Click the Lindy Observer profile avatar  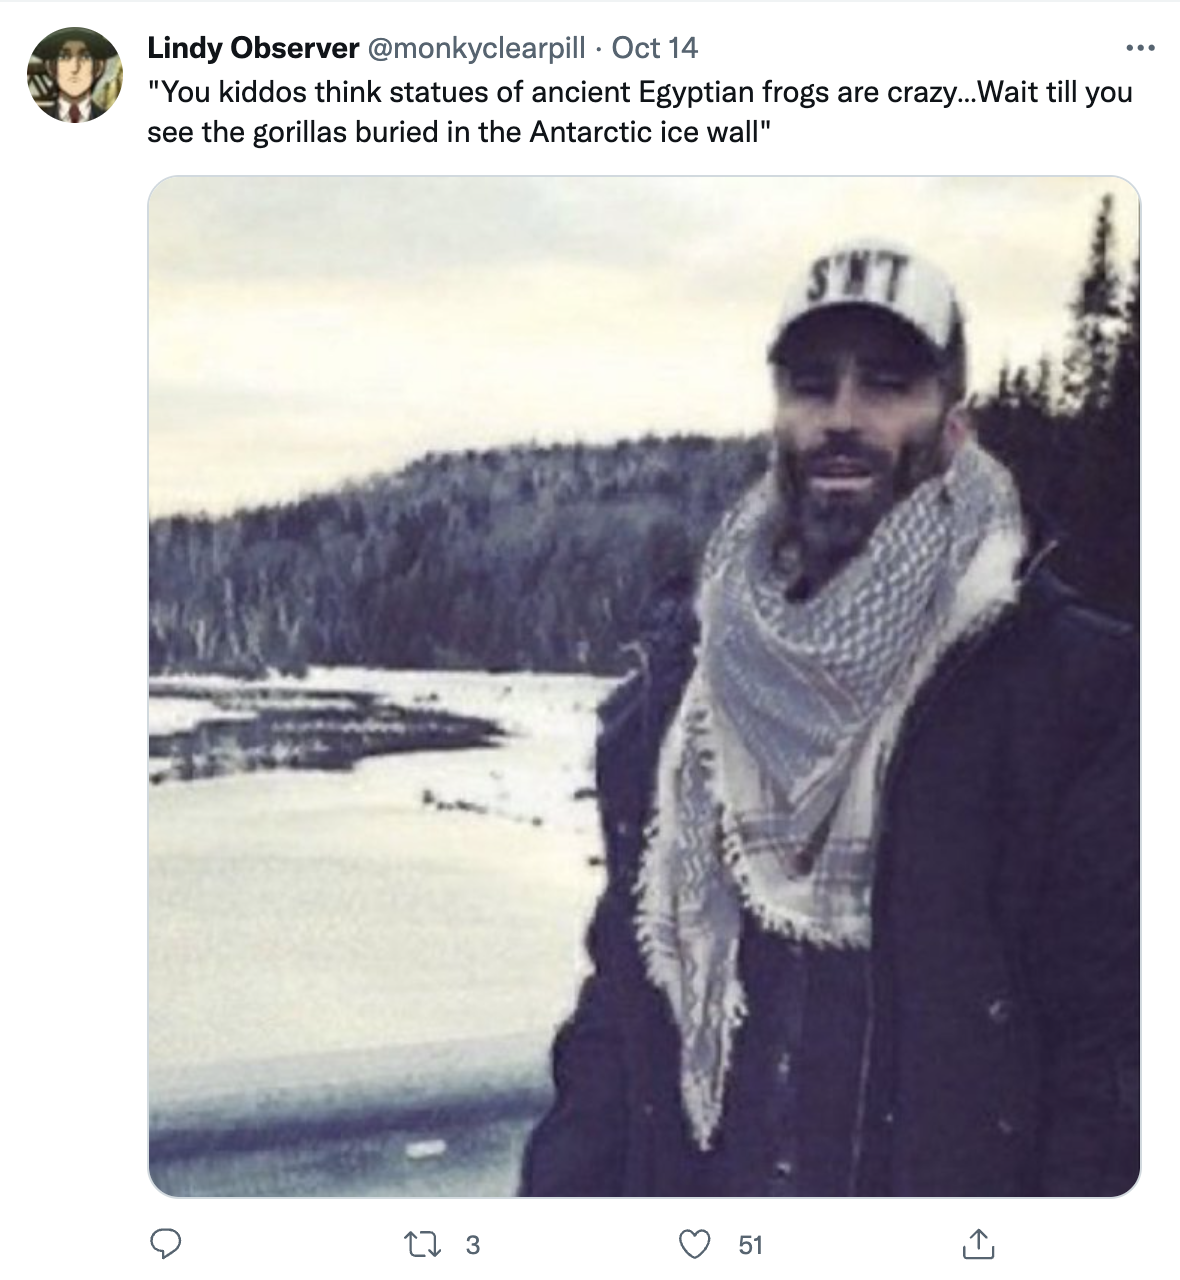coord(74,75)
